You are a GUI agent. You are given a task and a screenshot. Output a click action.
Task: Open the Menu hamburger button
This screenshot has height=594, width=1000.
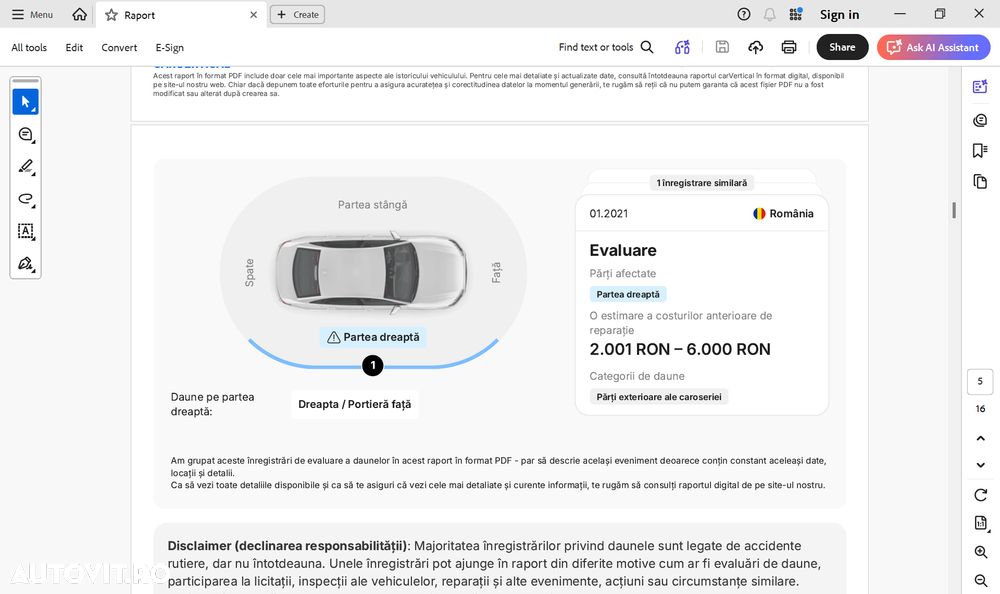[x=32, y=14]
